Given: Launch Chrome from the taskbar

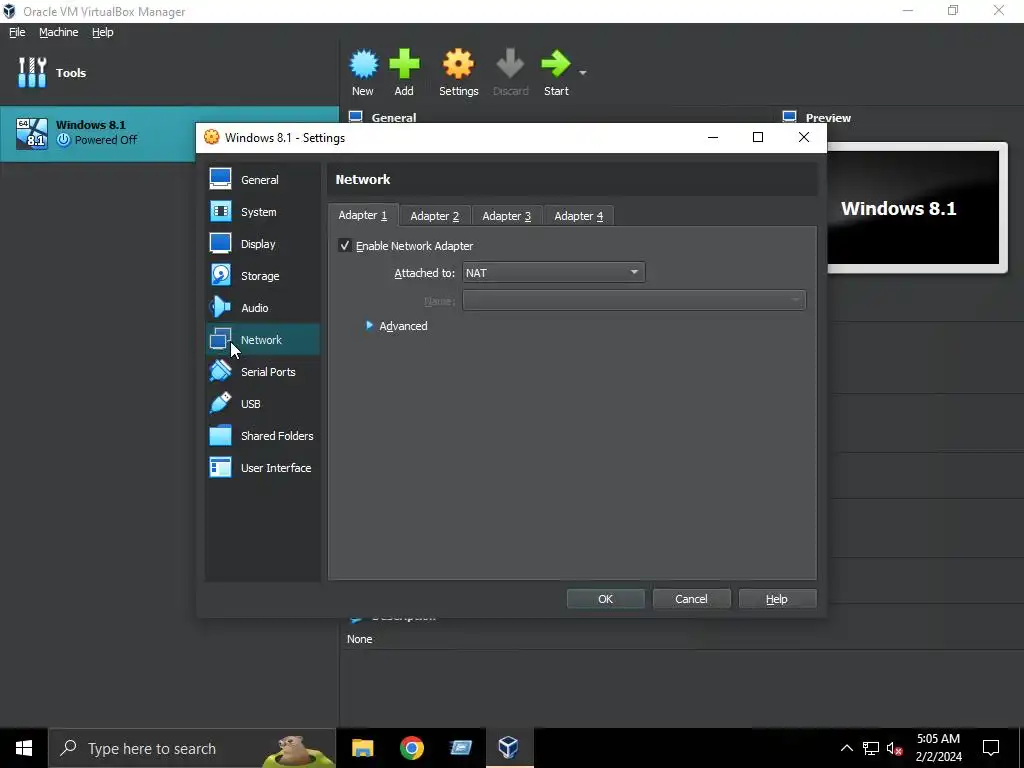Looking at the screenshot, I should pos(411,748).
